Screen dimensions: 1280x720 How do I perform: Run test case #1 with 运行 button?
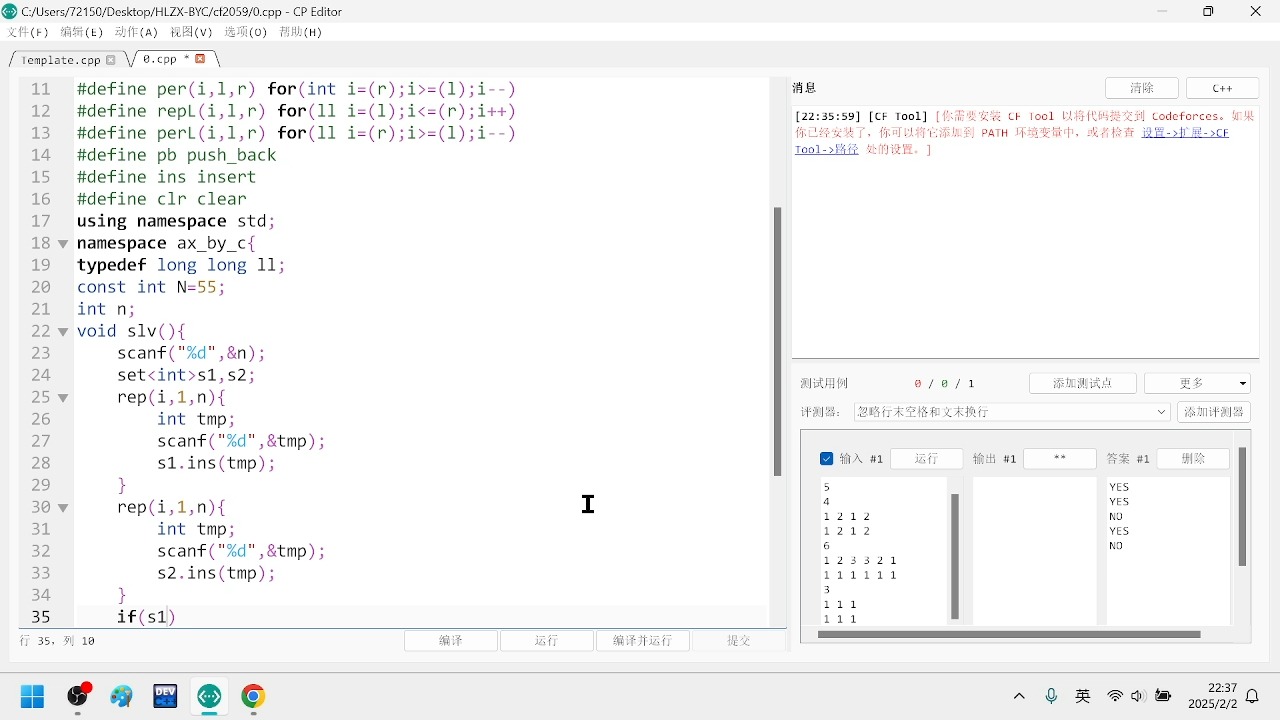click(926, 459)
